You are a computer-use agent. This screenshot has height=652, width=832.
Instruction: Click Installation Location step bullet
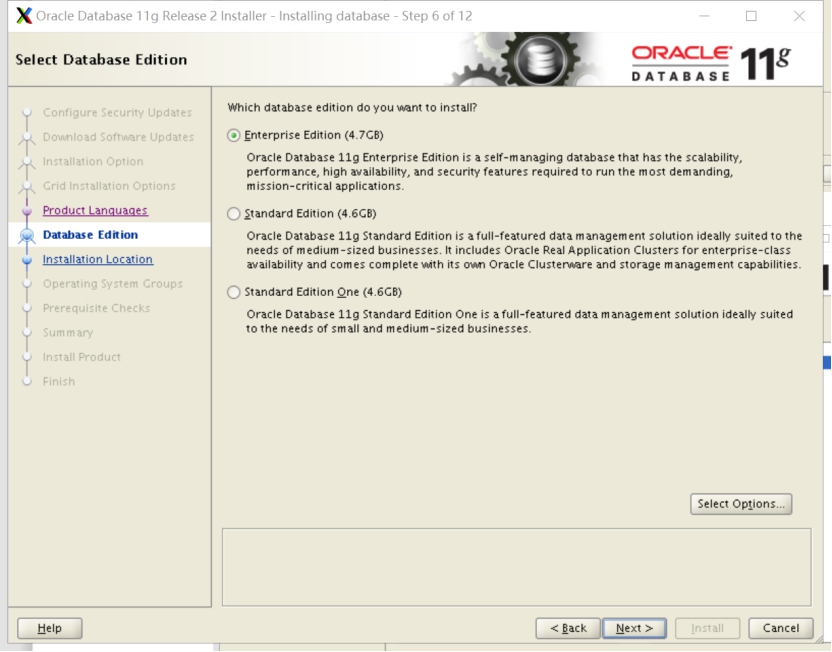[x=27, y=259]
